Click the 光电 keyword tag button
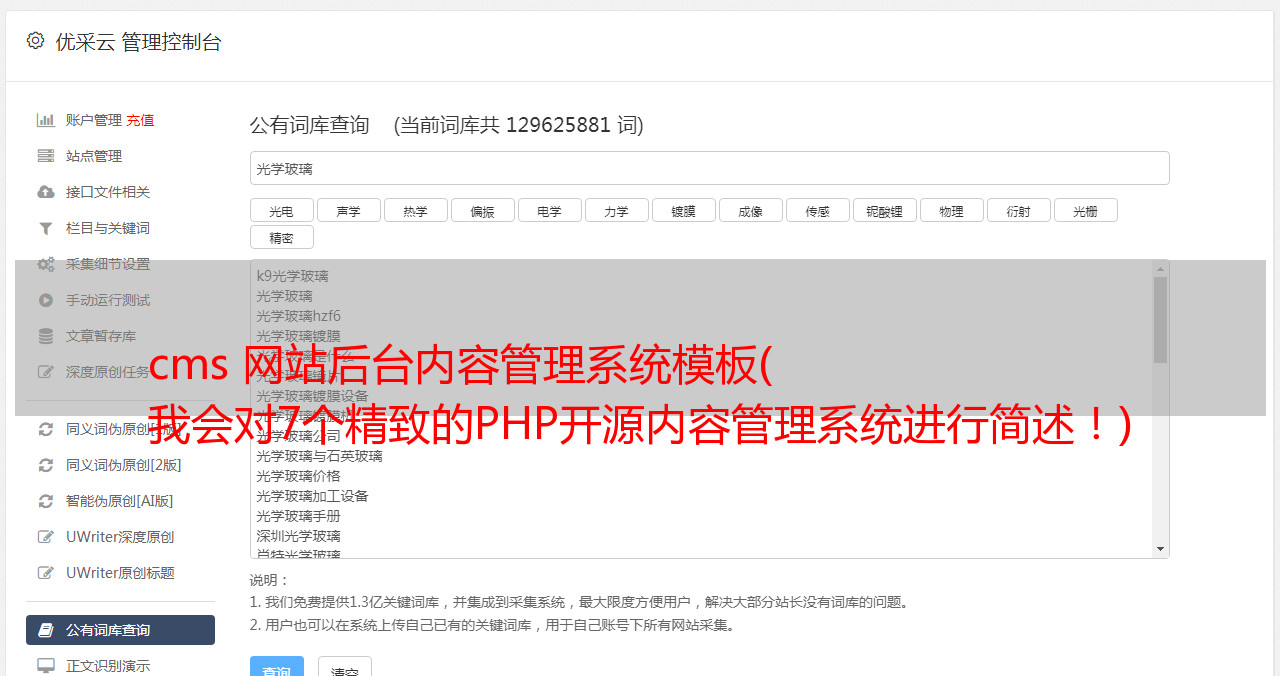1280x676 pixels. click(x=282, y=210)
